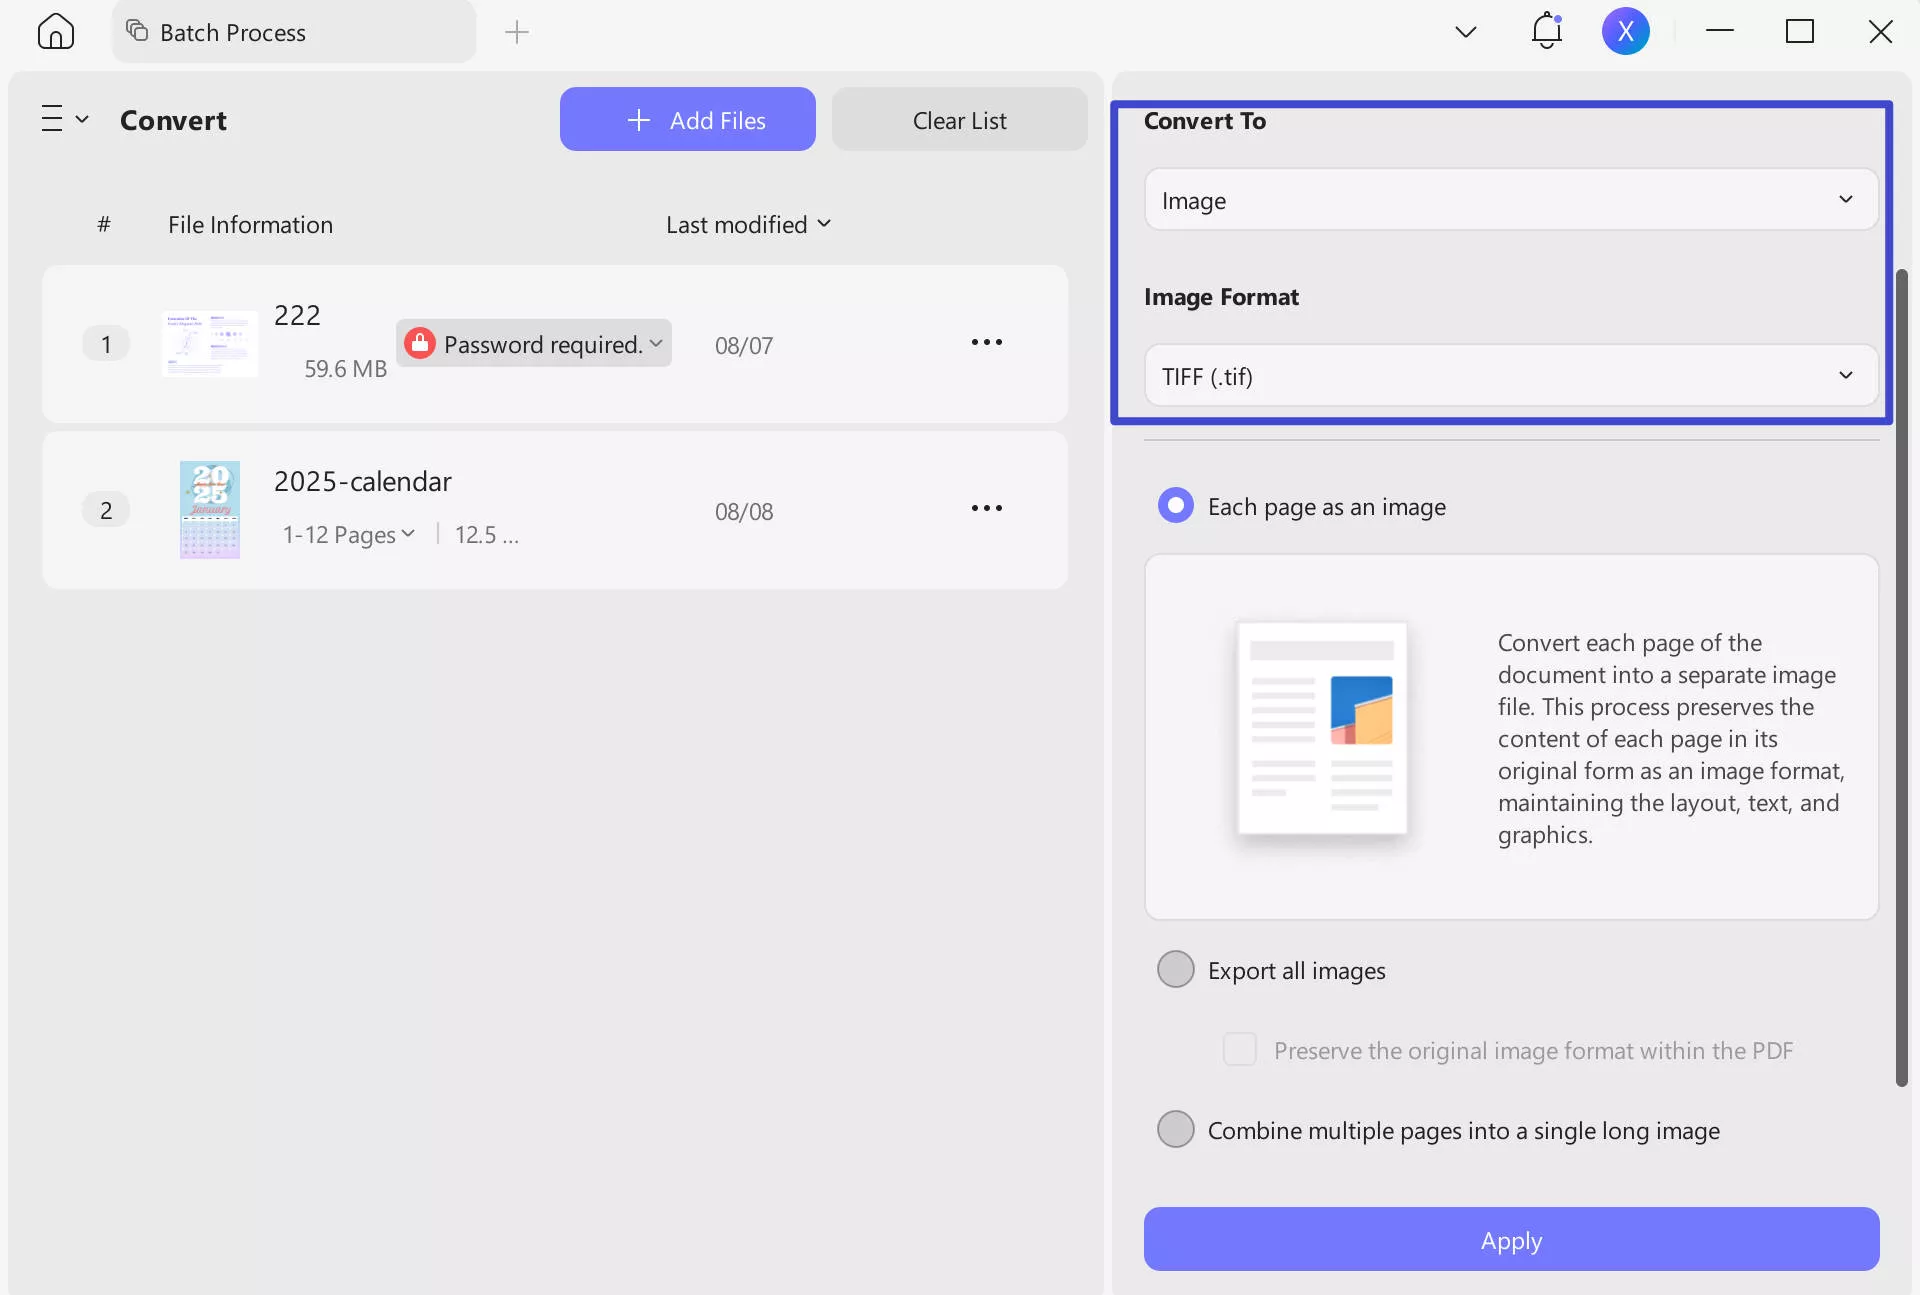Click the password lock icon on 222
This screenshot has height=1295, width=1920.
point(421,343)
